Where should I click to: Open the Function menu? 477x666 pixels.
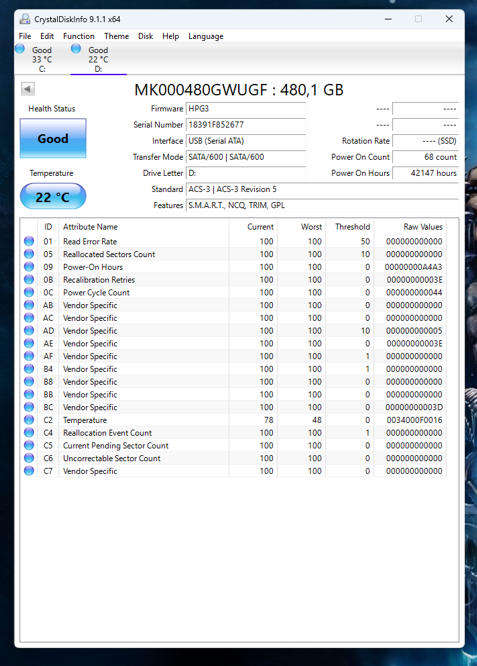(79, 36)
